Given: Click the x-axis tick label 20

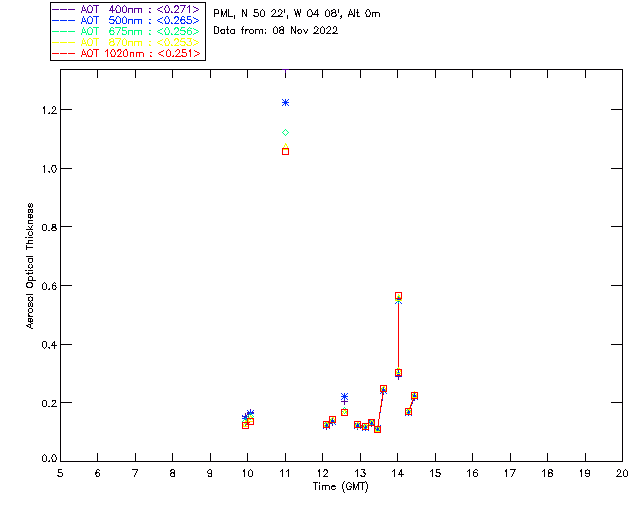Looking at the screenshot, I should tap(622, 473).
